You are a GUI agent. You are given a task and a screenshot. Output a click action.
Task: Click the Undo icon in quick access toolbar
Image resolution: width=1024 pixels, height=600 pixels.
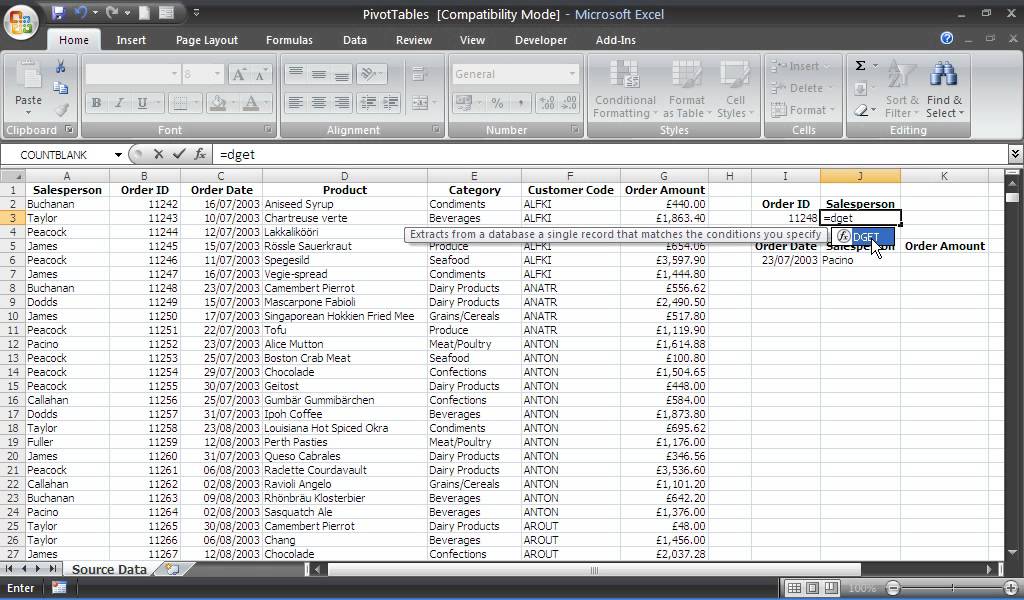pyautogui.click(x=80, y=12)
